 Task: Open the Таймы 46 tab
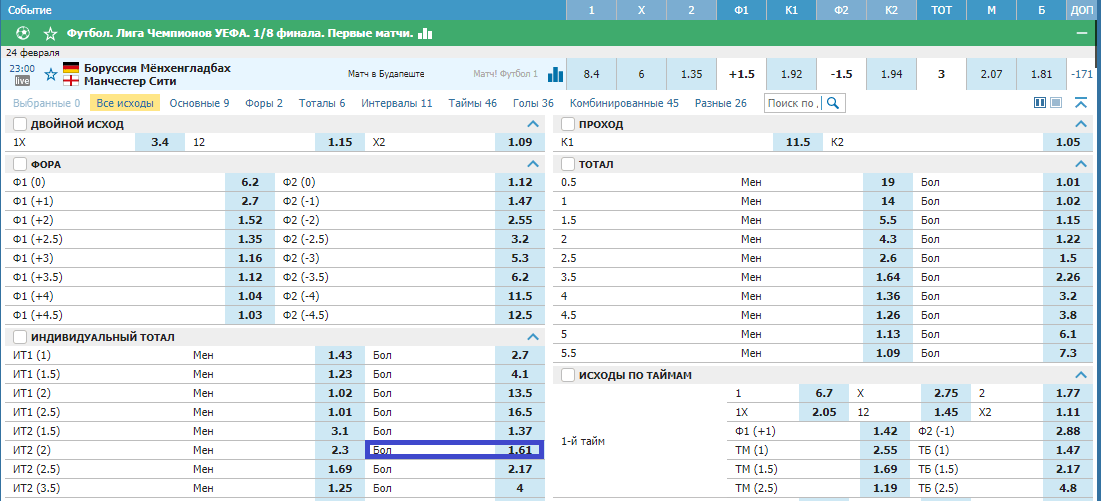click(x=473, y=103)
